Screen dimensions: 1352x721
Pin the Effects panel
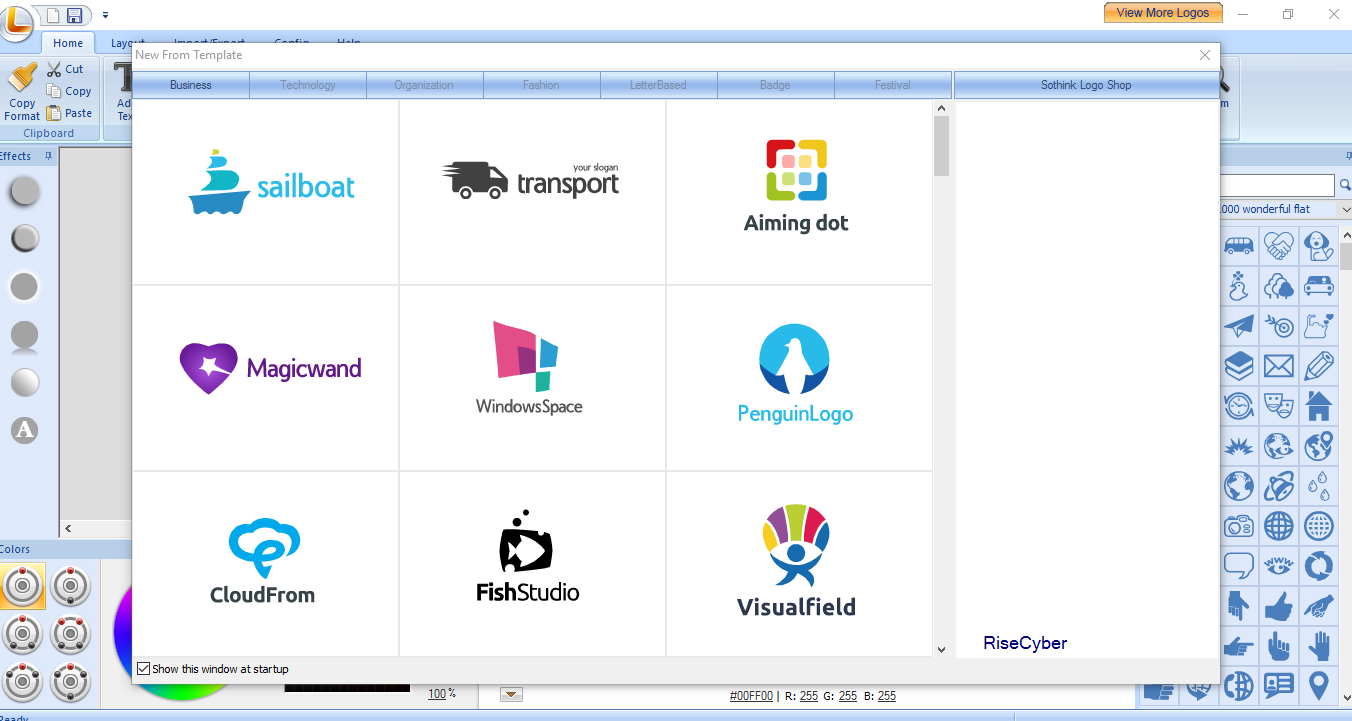pyautogui.click(x=49, y=156)
